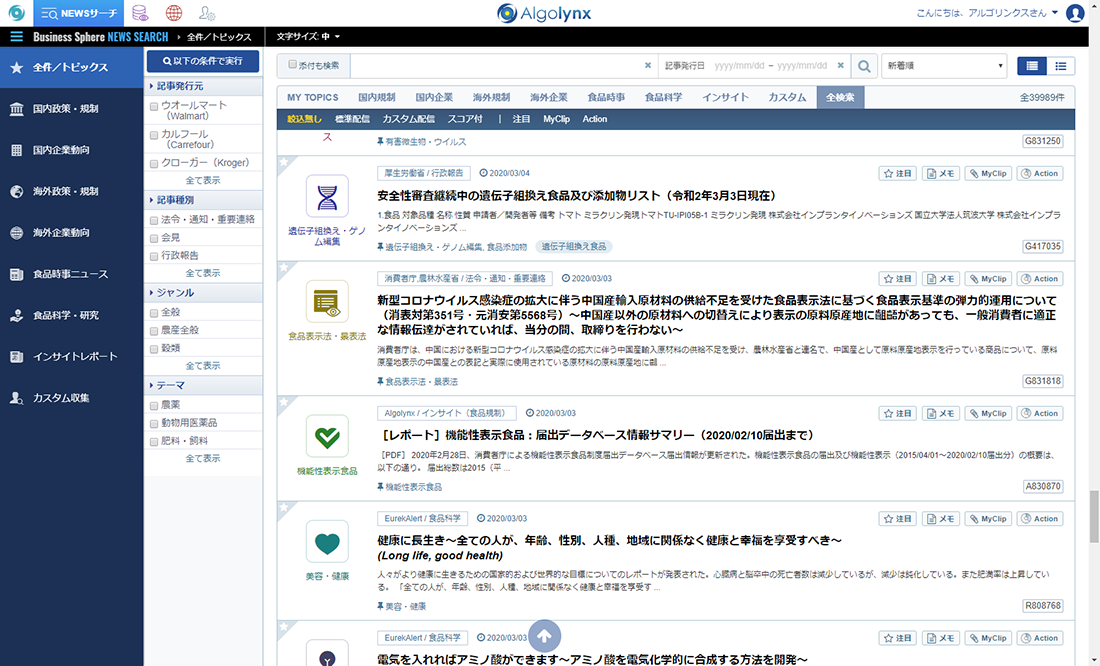Click the user profile avatar icon
The height and width of the screenshot is (666, 1100).
pyautogui.click(x=1075, y=13)
